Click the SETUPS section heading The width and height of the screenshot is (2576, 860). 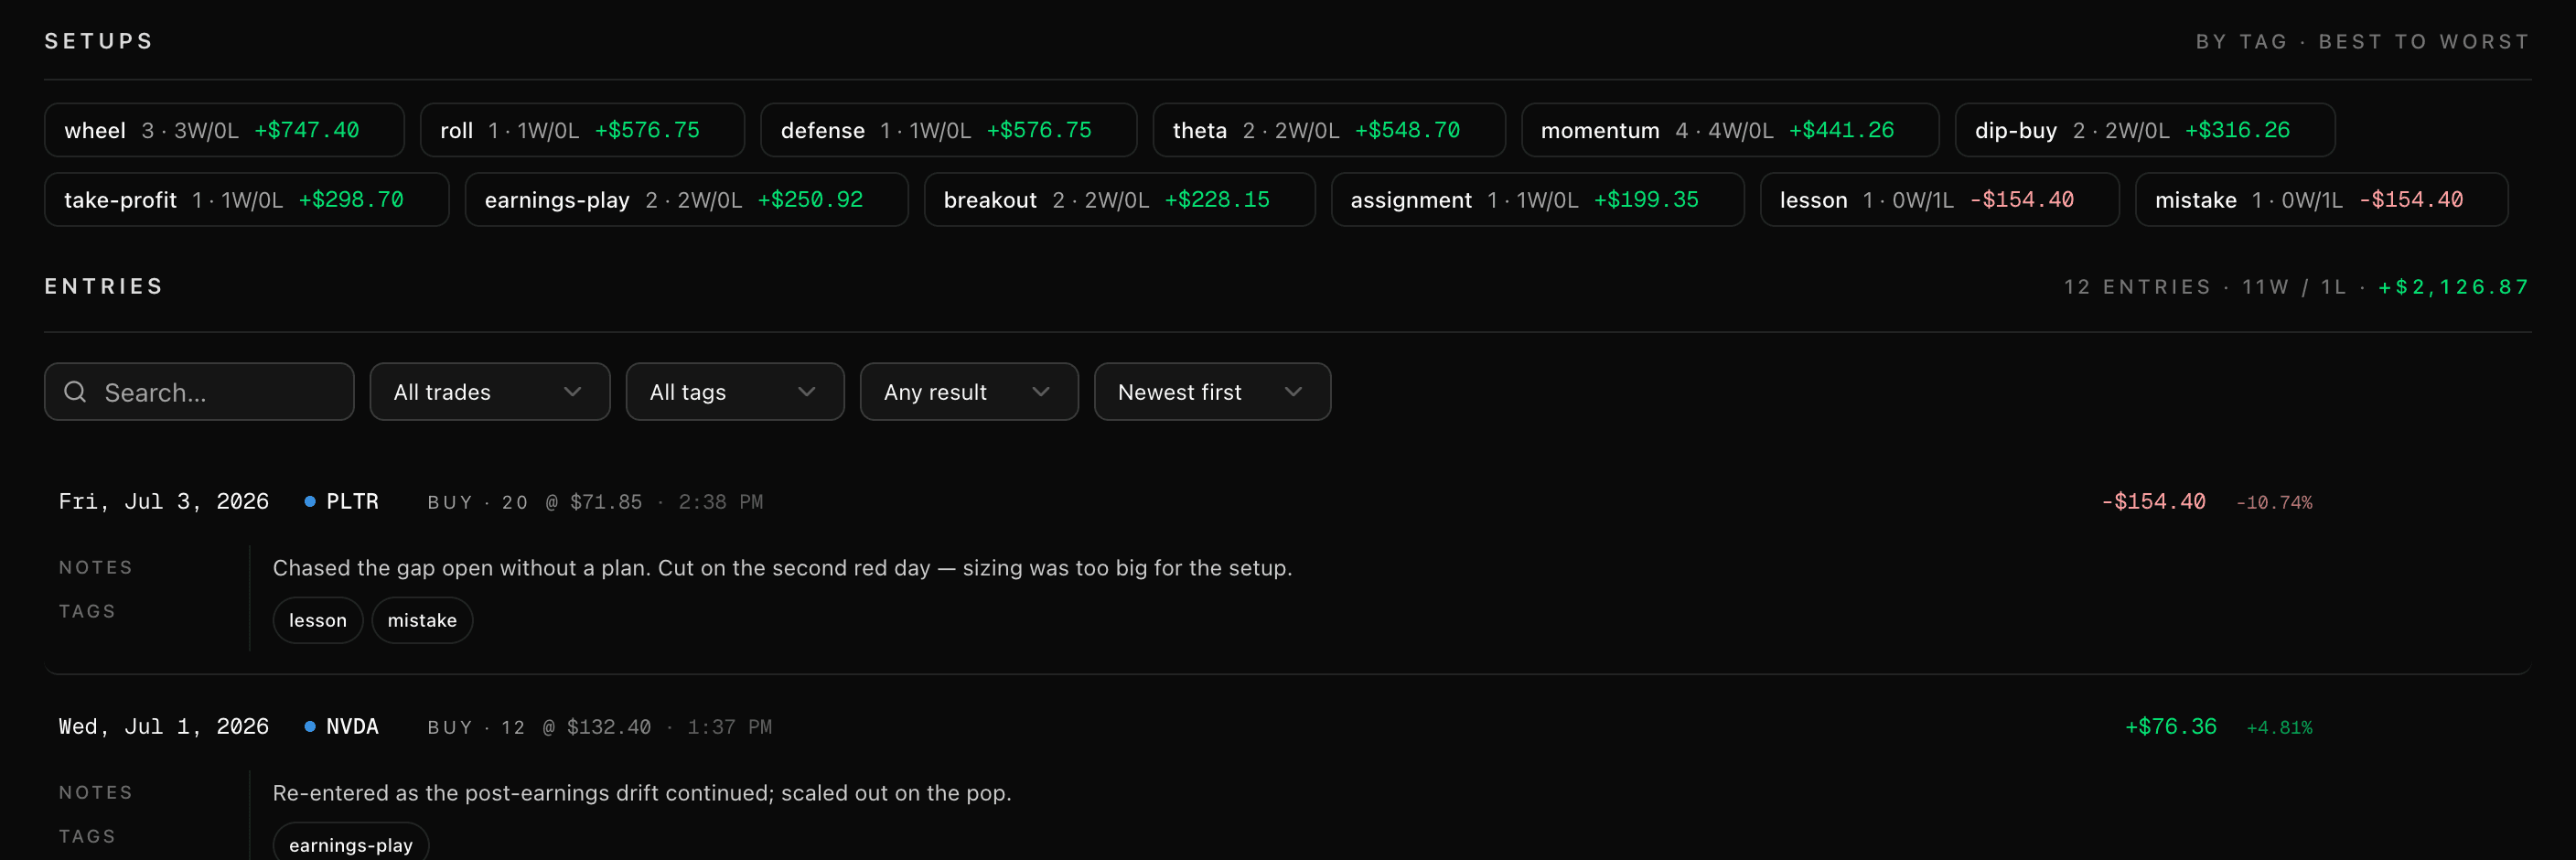tap(99, 41)
